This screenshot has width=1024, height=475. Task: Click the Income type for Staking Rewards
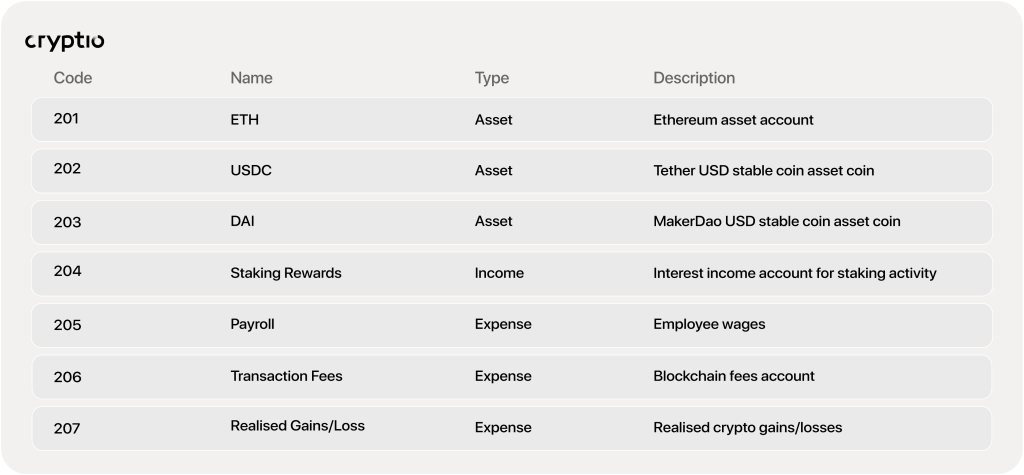coord(499,273)
